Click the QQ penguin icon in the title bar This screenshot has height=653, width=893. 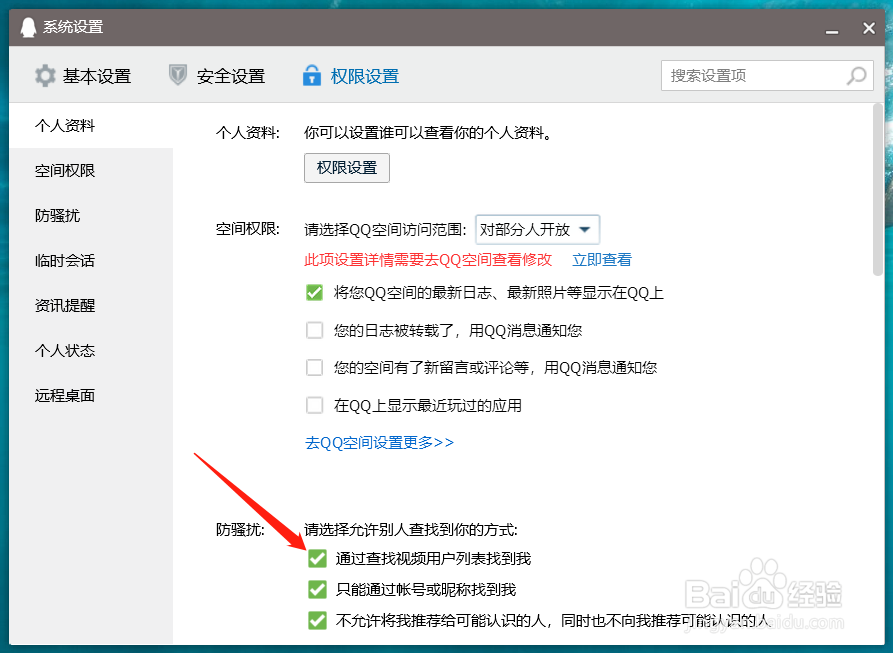[28, 27]
